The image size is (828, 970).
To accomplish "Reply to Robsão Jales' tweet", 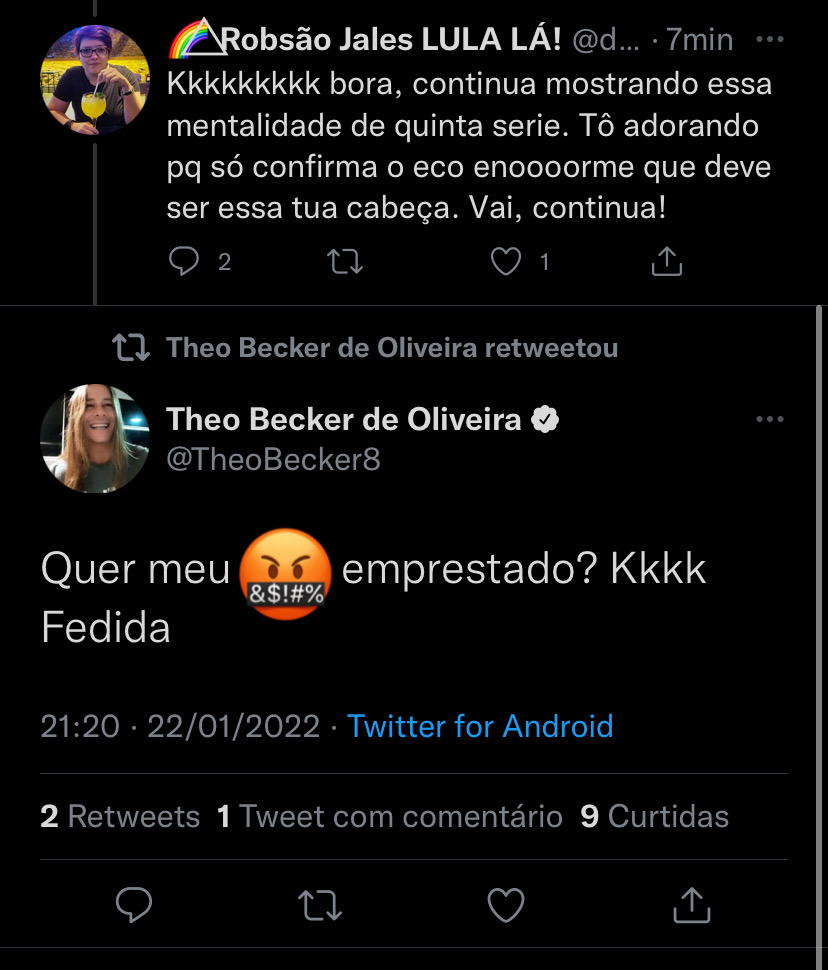I will [184, 262].
